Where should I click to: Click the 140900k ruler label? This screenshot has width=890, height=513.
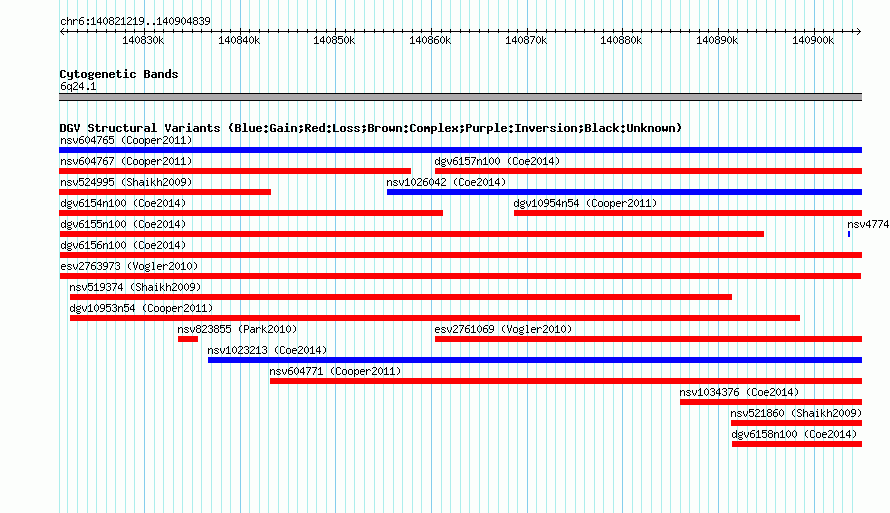point(813,40)
